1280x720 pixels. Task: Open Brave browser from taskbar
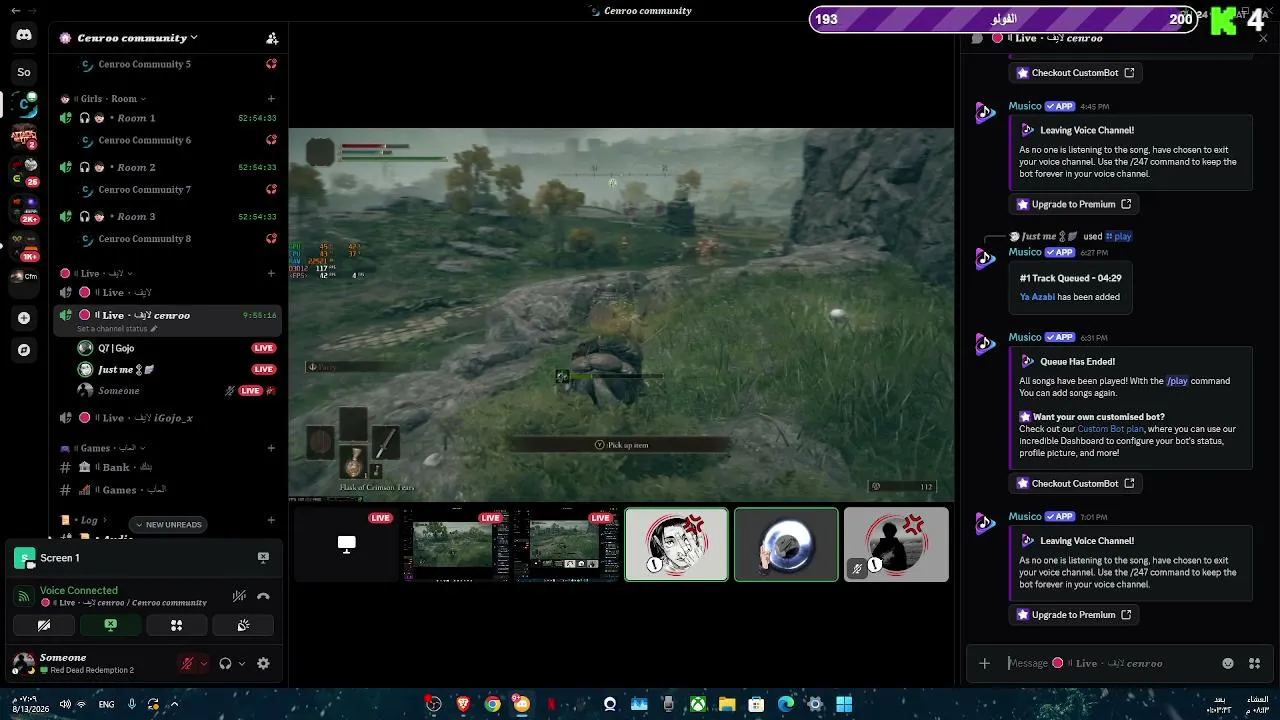point(463,704)
